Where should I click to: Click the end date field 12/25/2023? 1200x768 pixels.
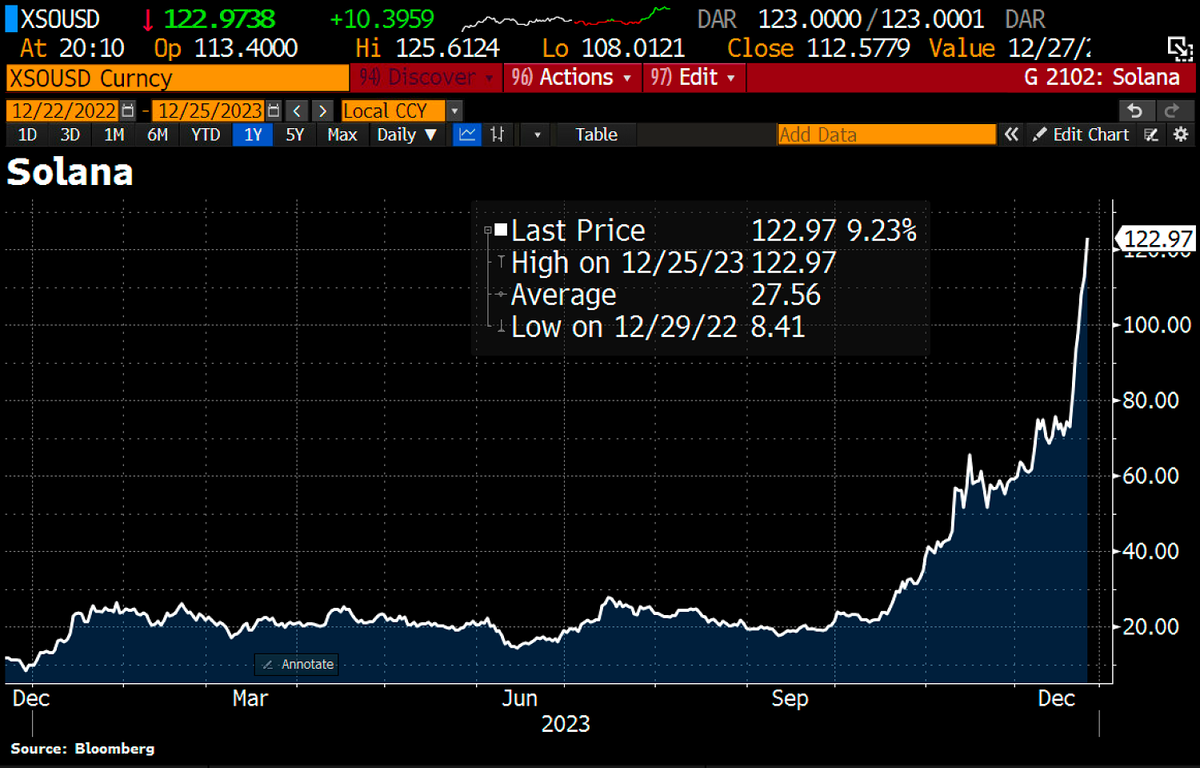(208, 111)
